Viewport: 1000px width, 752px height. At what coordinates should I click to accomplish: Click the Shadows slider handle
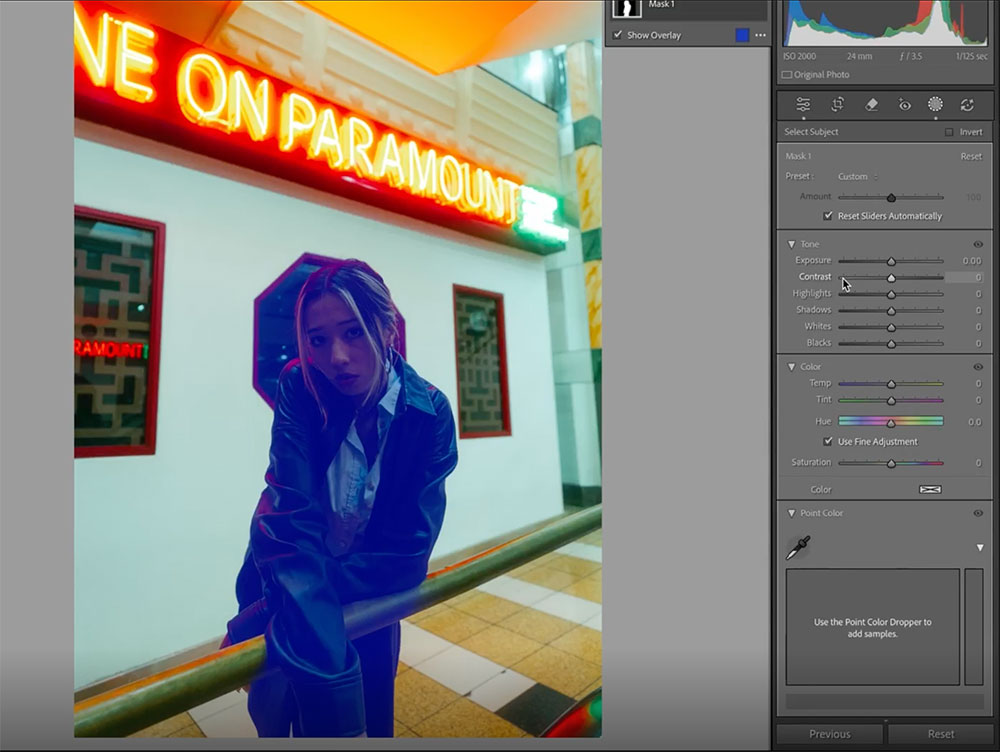(x=891, y=311)
